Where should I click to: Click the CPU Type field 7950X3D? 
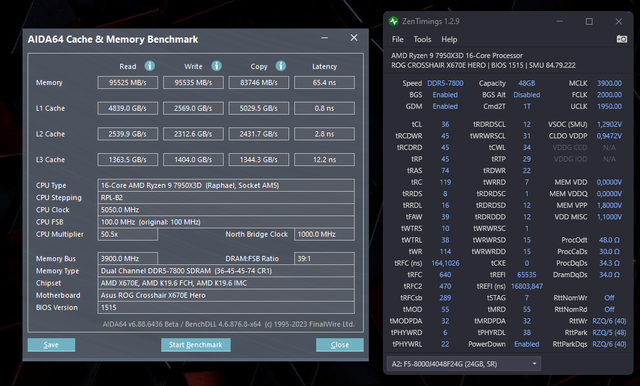coord(226,185)
